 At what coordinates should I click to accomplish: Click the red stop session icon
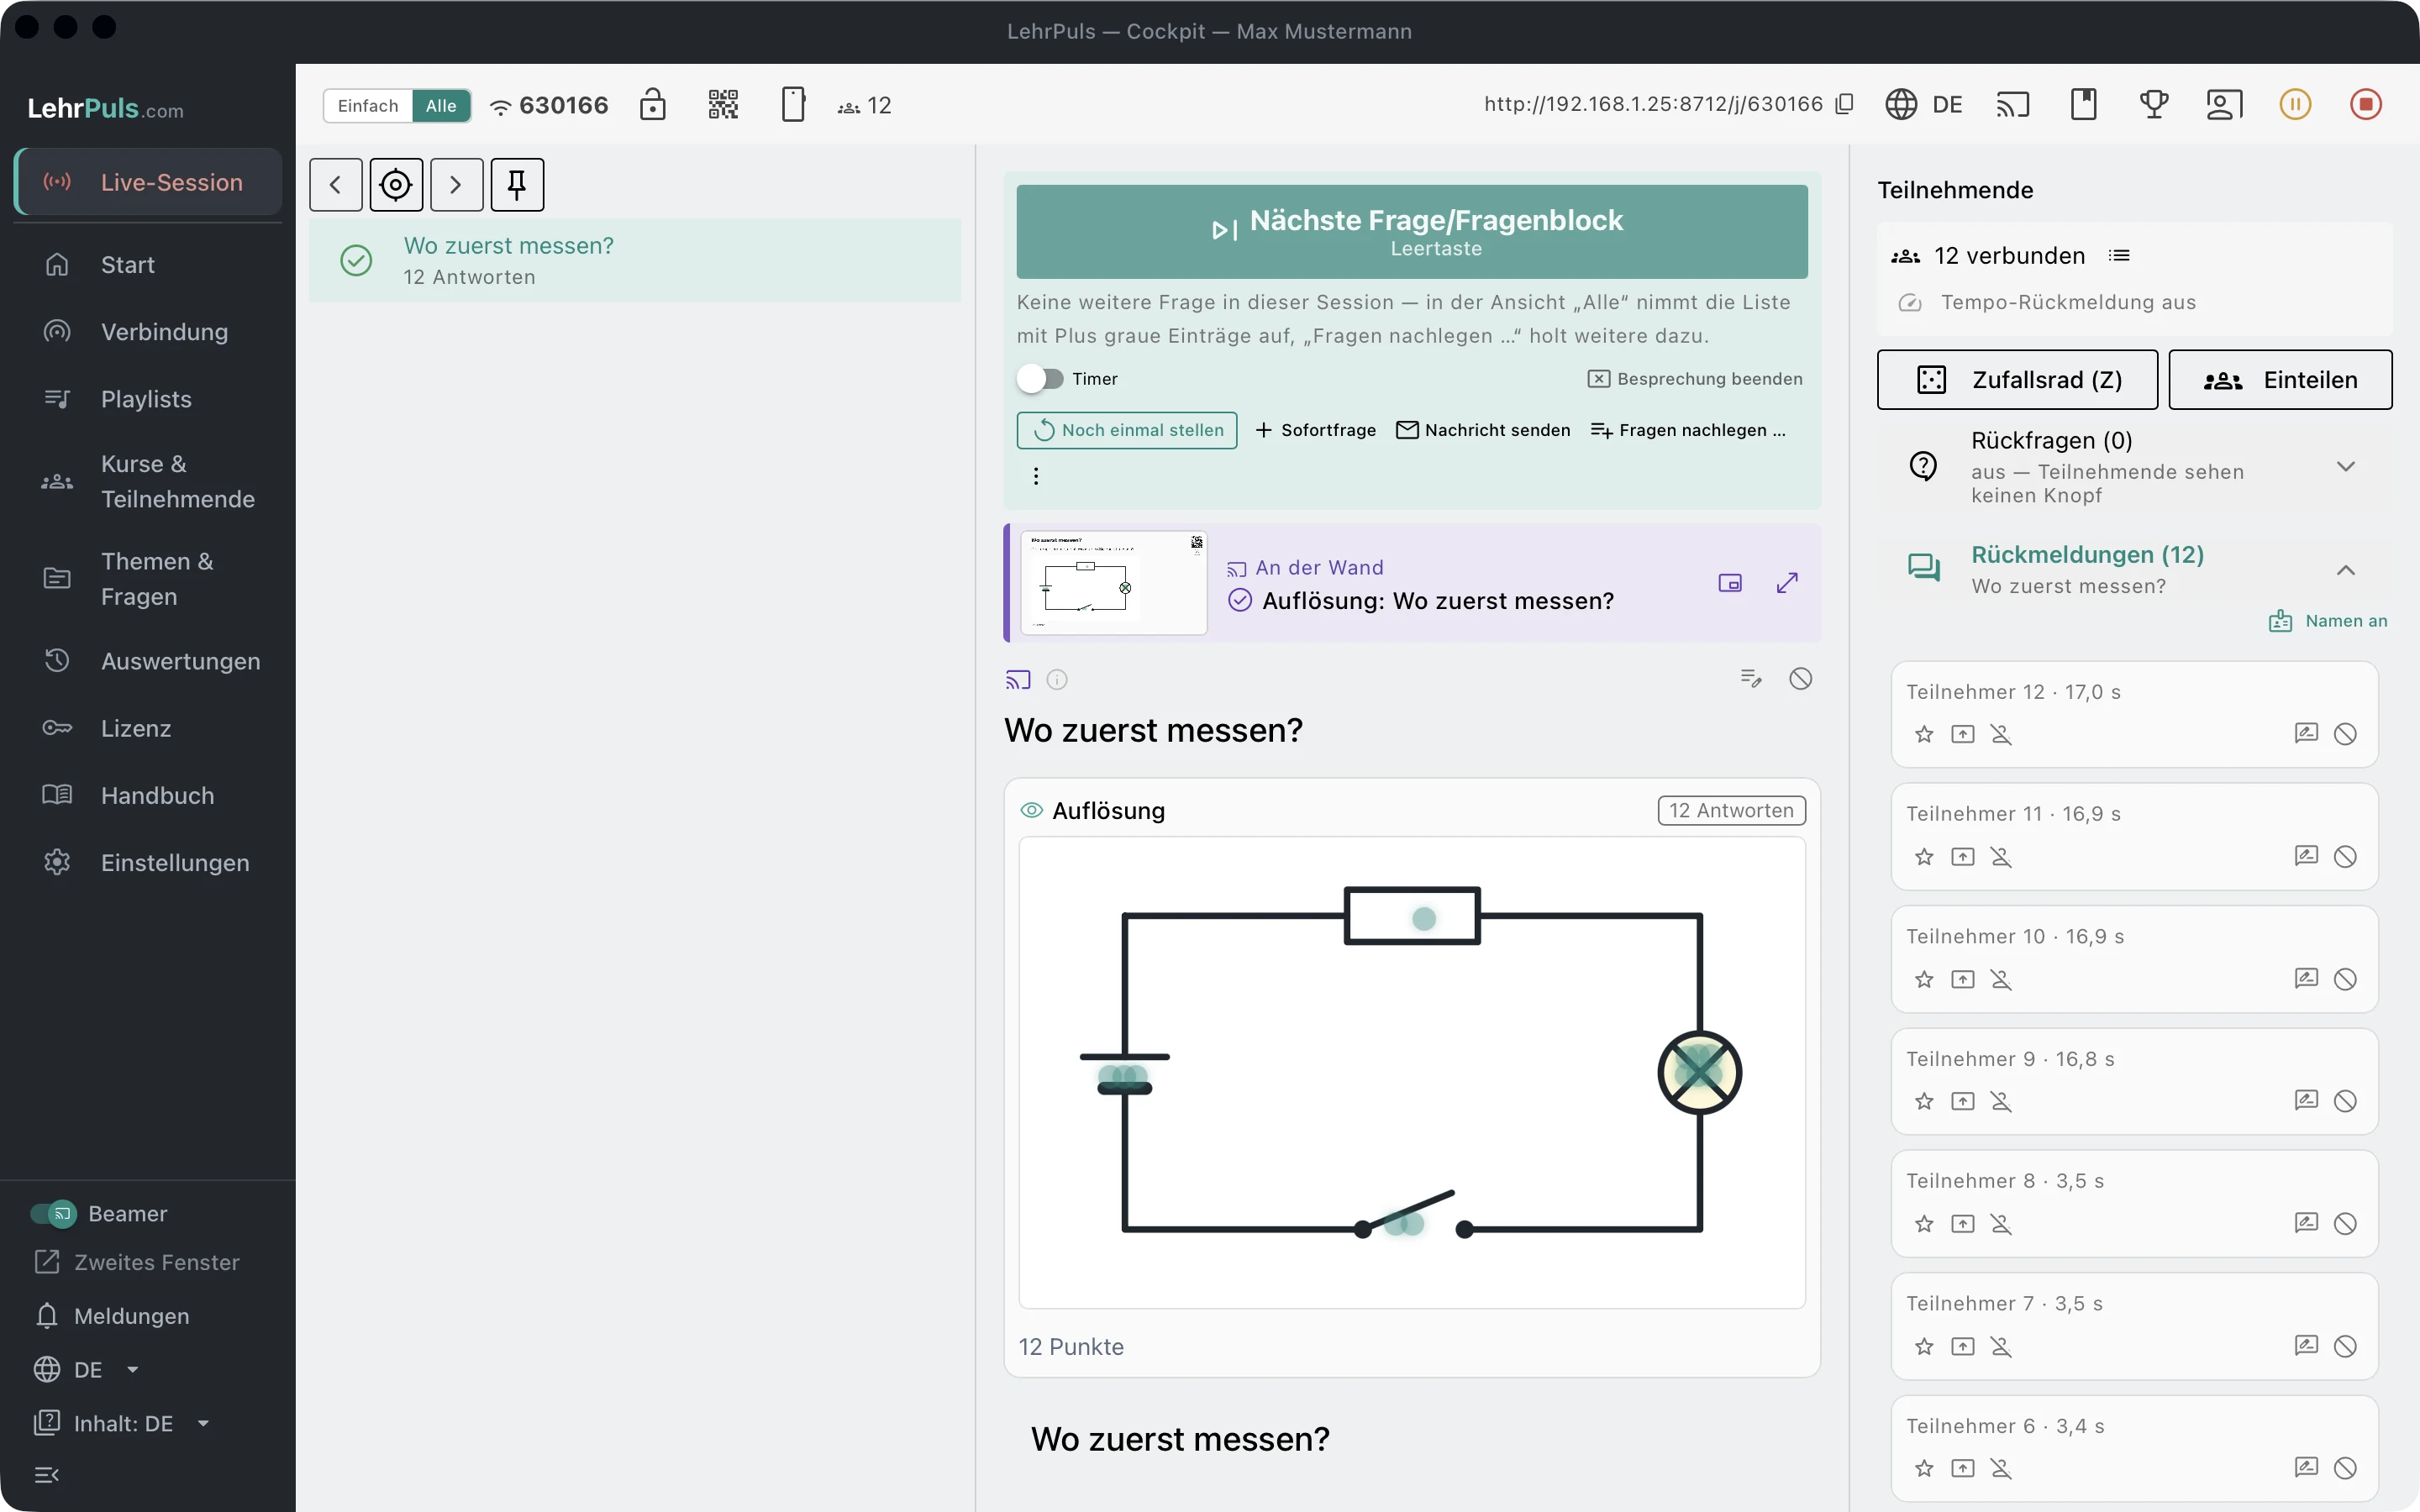click(x=2365, y=104)
